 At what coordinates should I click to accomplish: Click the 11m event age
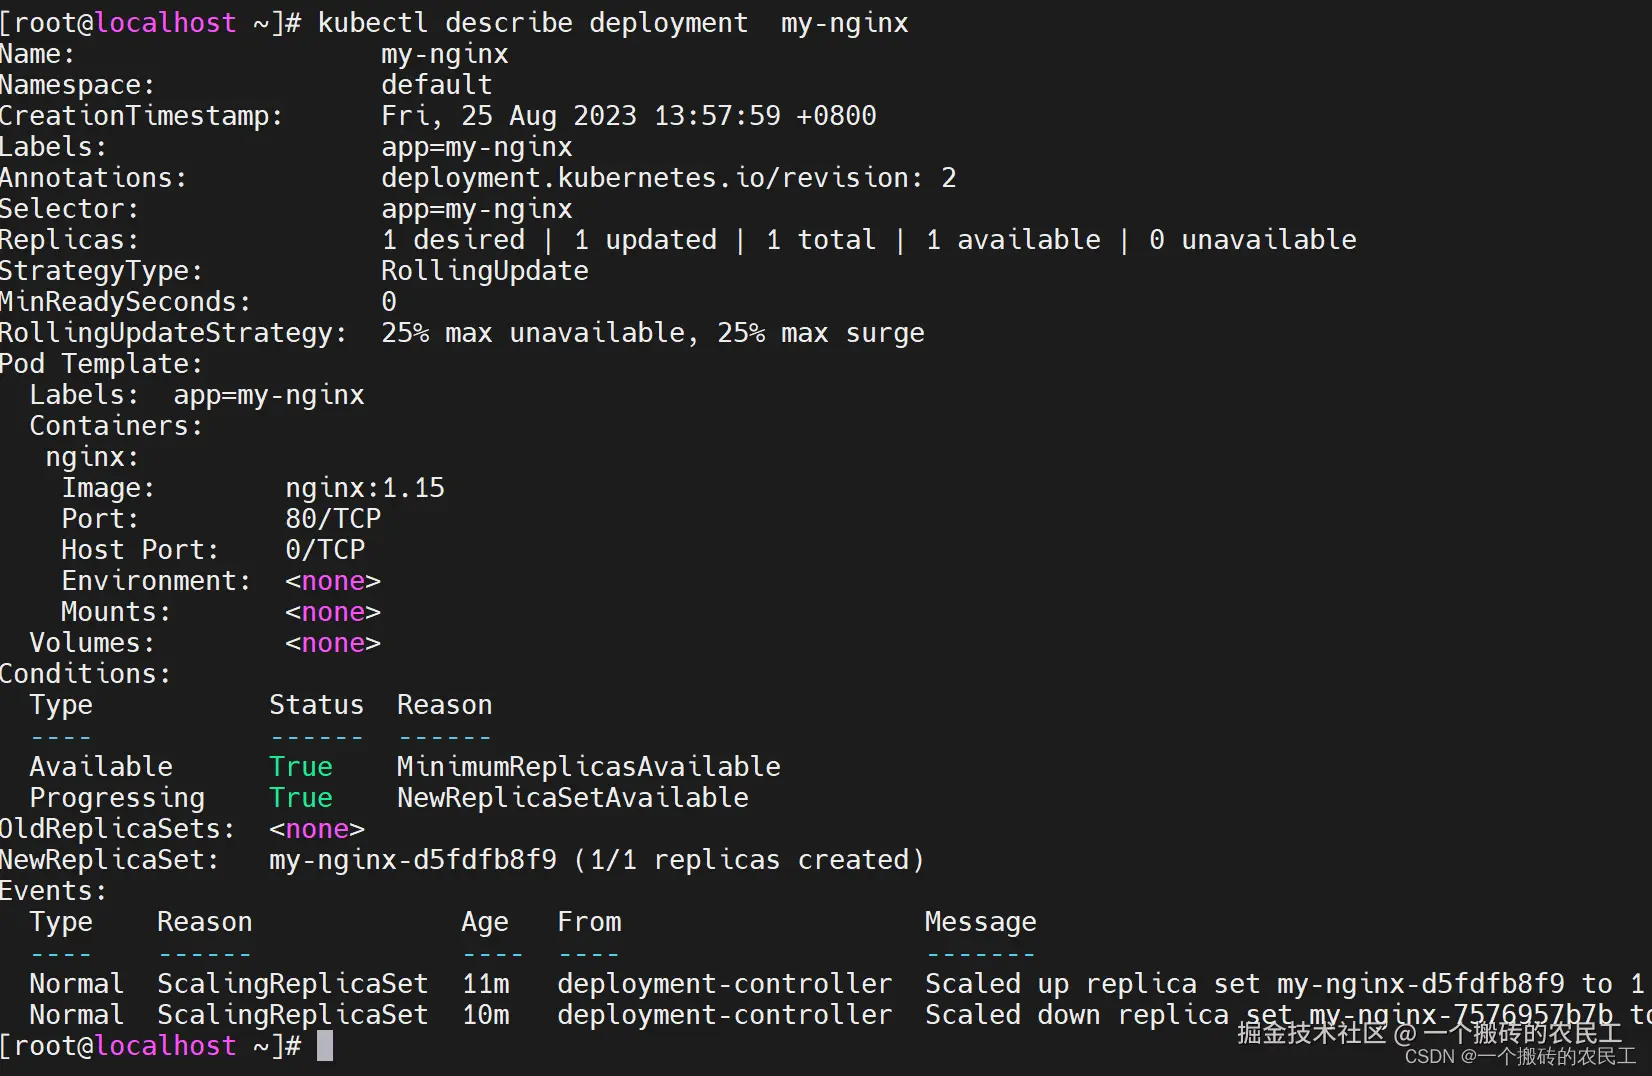pos(486,984)
